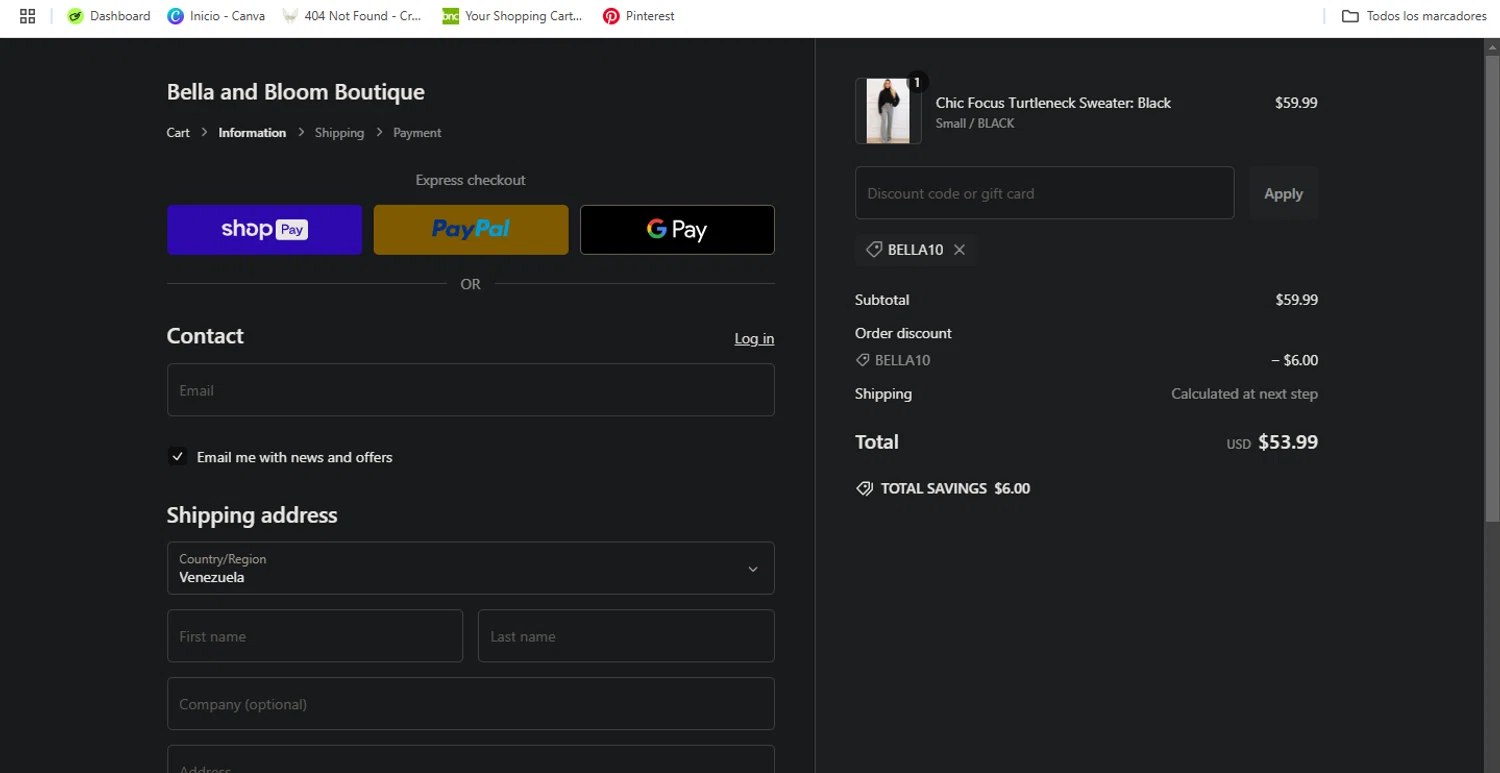Pay with PayPal express checkout
The height and width of the screenshot is (773, 1500).
pyautogui.click(x=471, y=230)
